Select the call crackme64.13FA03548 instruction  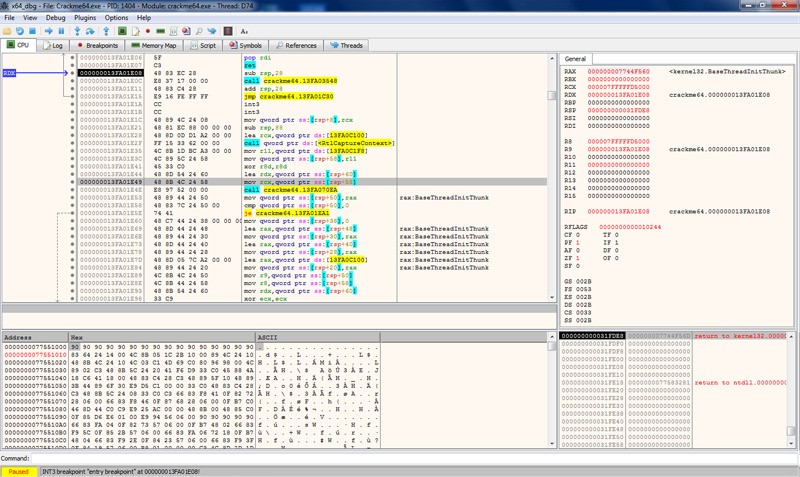click(290, 81)
